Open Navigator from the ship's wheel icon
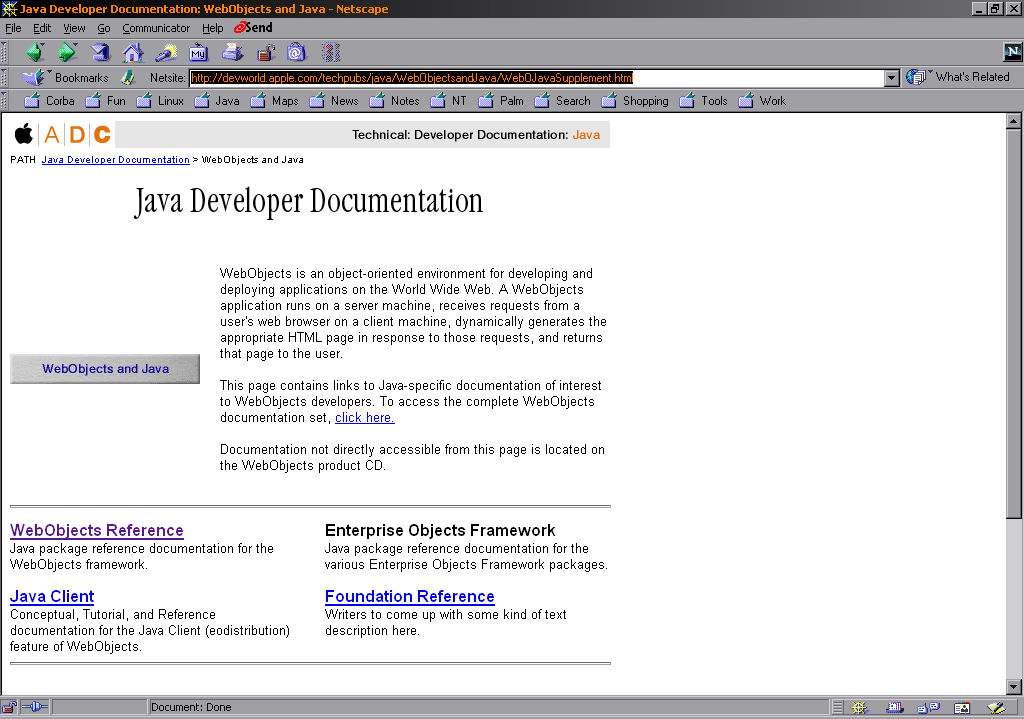 (860, 707)
